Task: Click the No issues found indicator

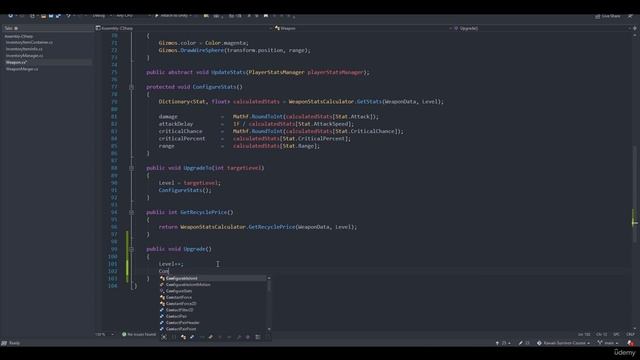Action: [139, 334]
